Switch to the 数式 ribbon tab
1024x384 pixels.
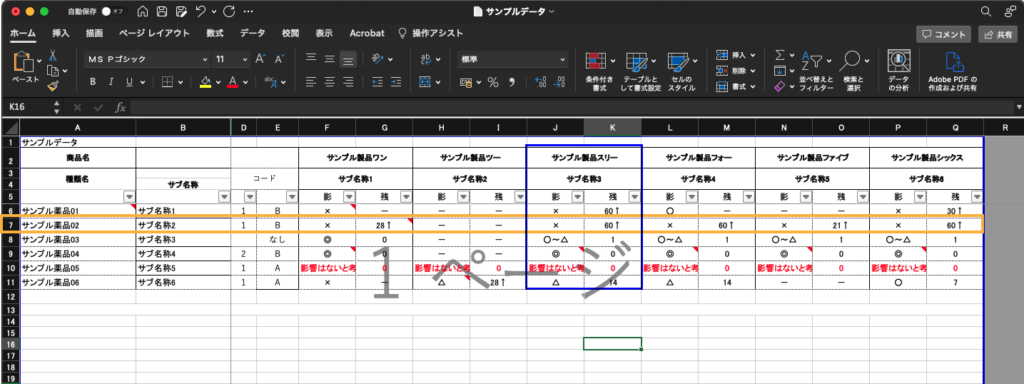(x=215, y=33)
